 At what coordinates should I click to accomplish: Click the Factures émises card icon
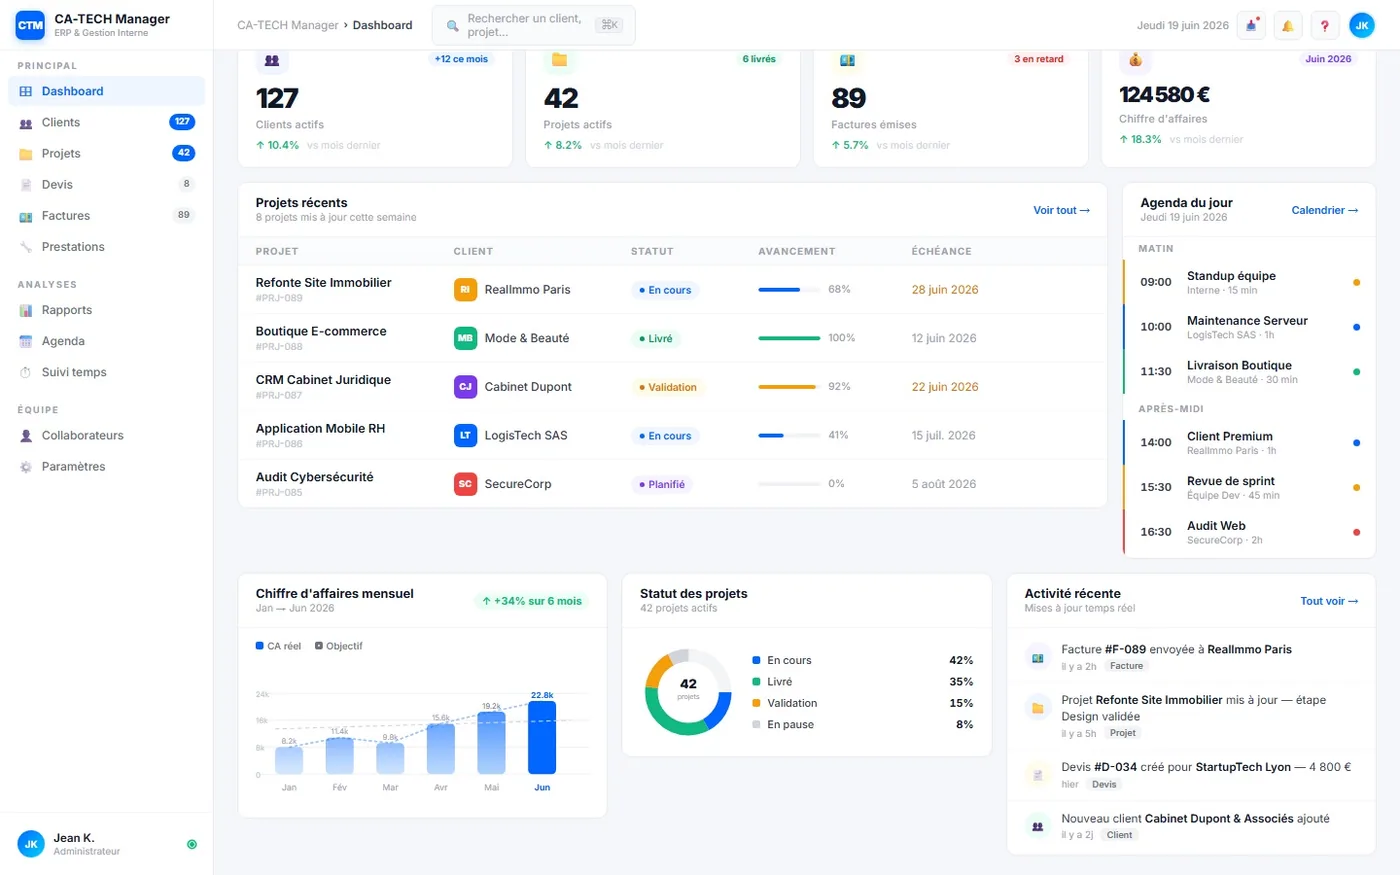pyautogui.click(x=847, y=60)
